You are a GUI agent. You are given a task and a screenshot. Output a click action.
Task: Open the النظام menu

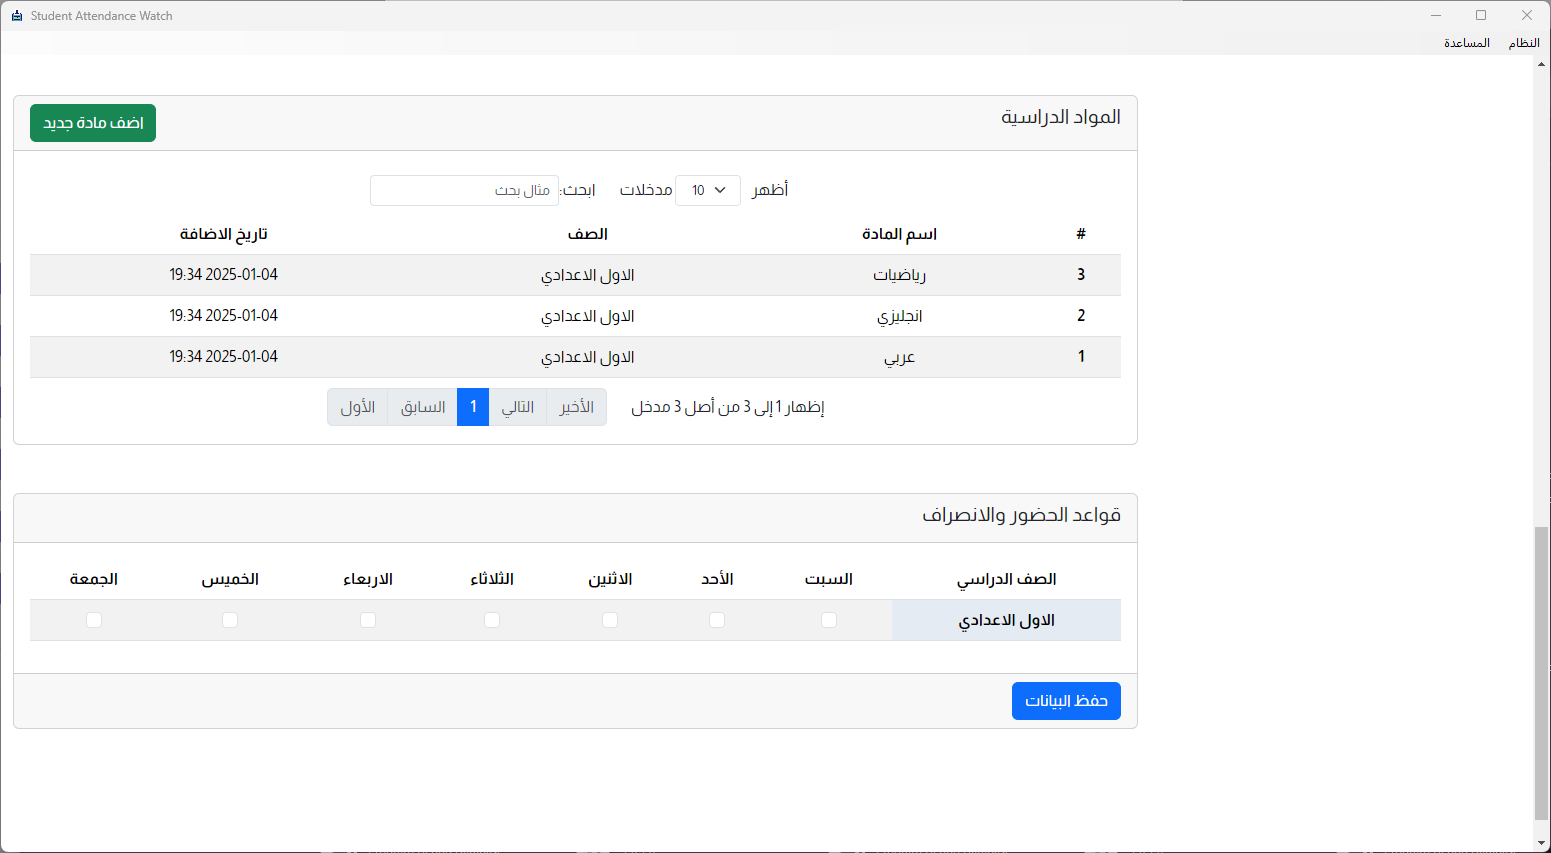point(1523,43)
